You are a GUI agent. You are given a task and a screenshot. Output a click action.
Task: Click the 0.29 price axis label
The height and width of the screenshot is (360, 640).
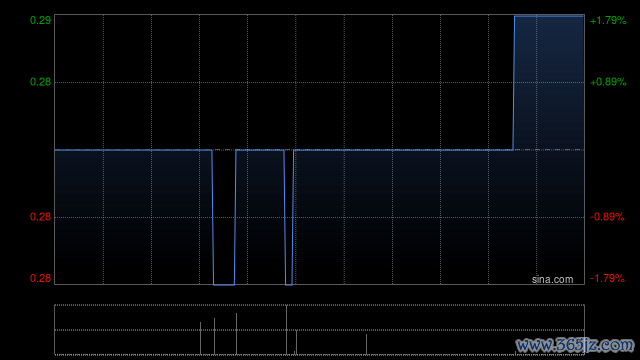pos(40,20)
